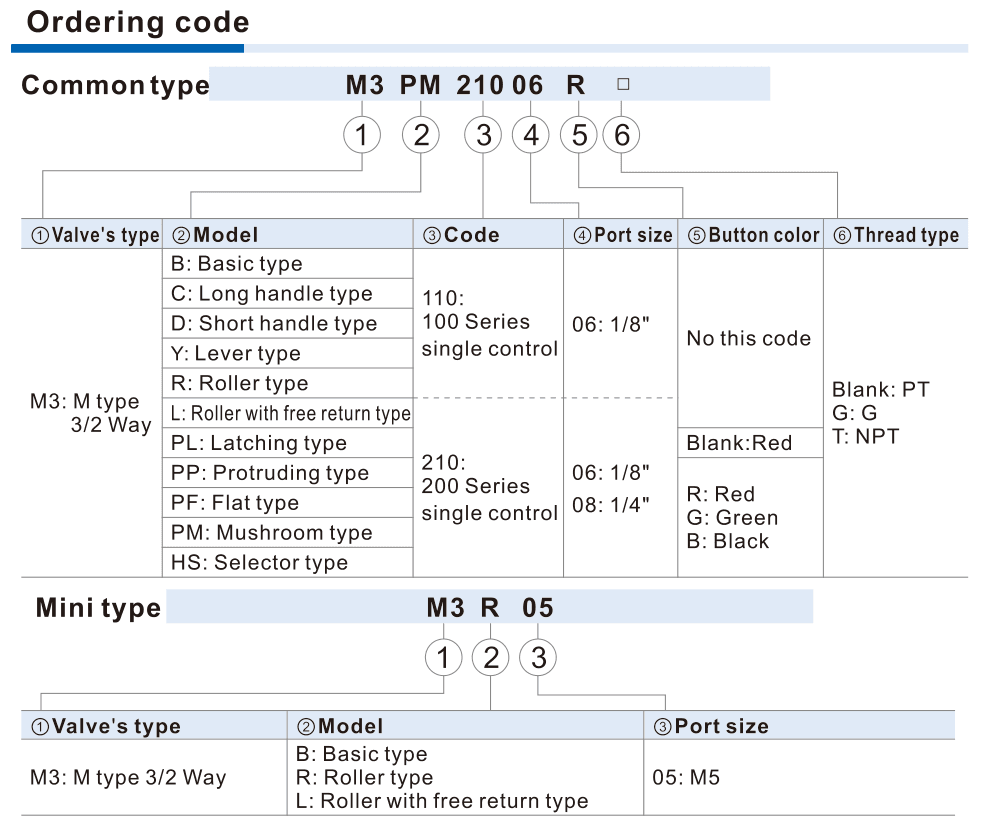Click 'M3' in Mini type code

[445, 608]
